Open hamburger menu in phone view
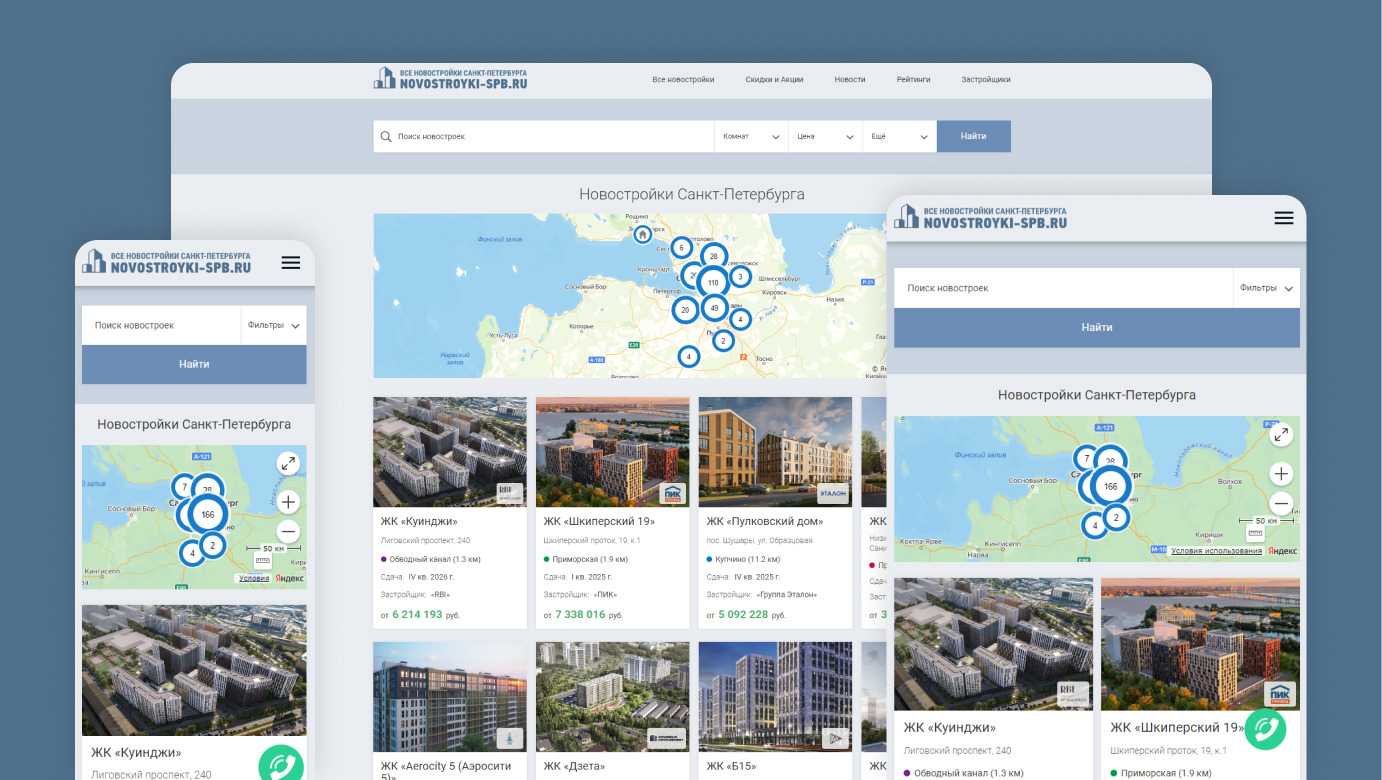Screen dimensions: 1382x780 click(291, 263)
